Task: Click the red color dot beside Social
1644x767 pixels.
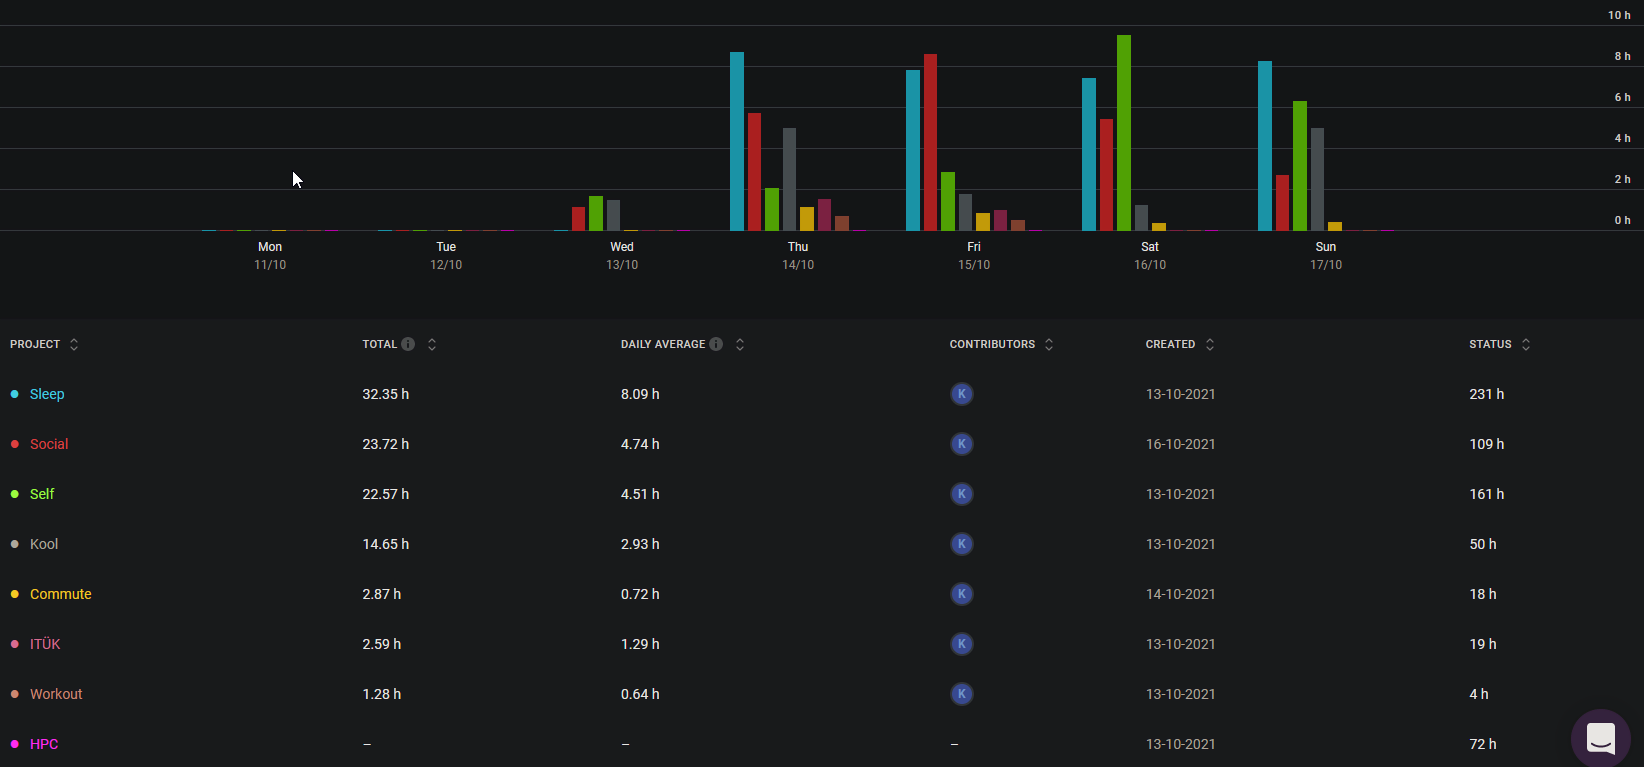Action: pyautogui.click(x=14, y=444)
